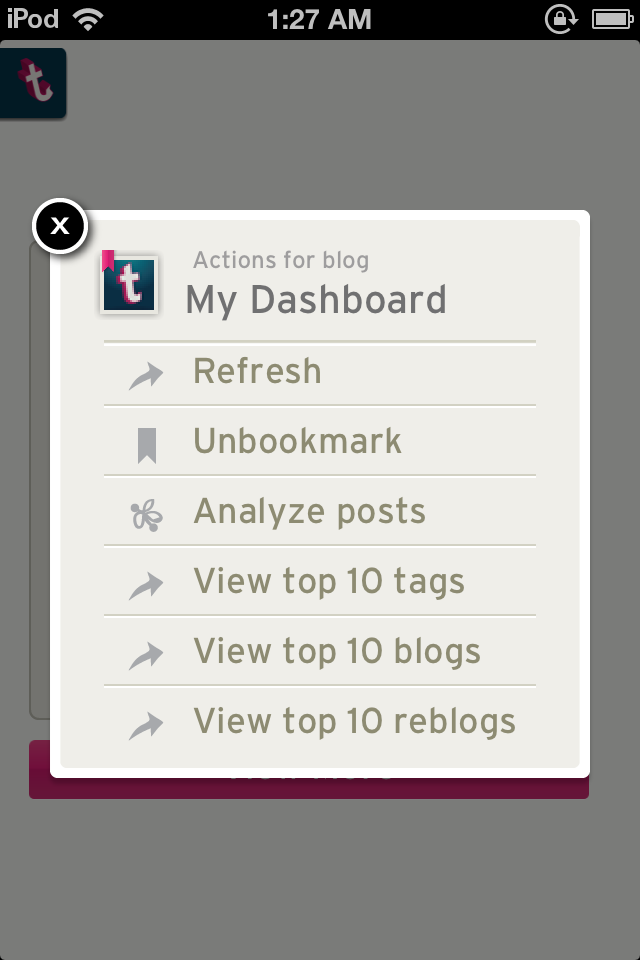Click the arrow icon beside View top 10 reblogs
Viewport: 640px width, 960px height.
[146, 726]
